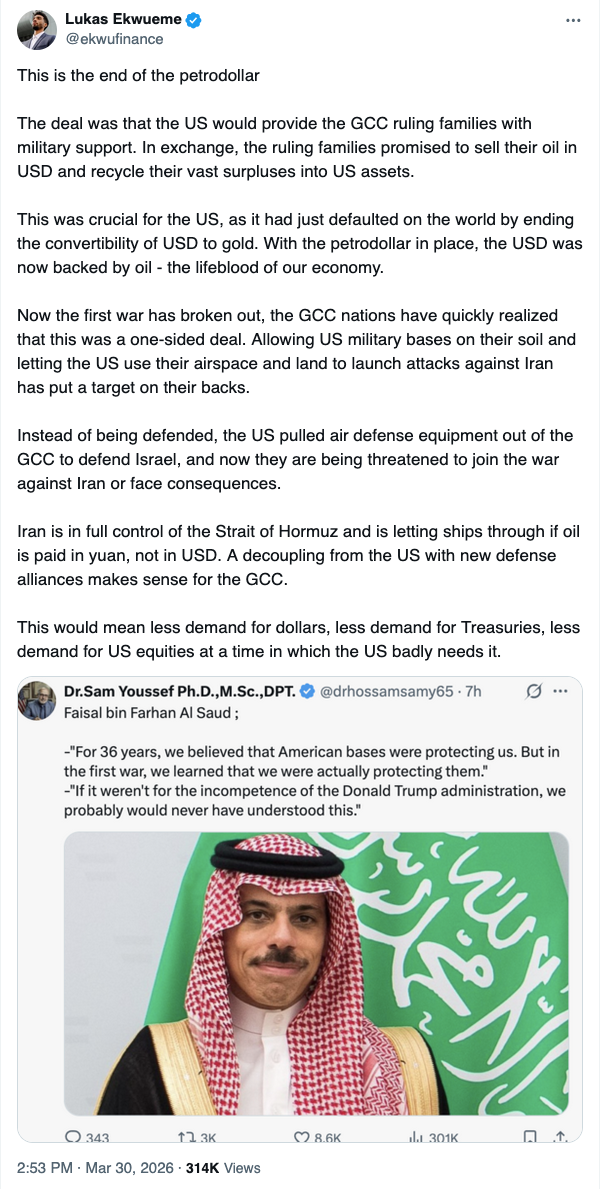Click Dr.Sam Youssef's profile avatar
This screenshot has height=1189, width=604.
[36, 702]
